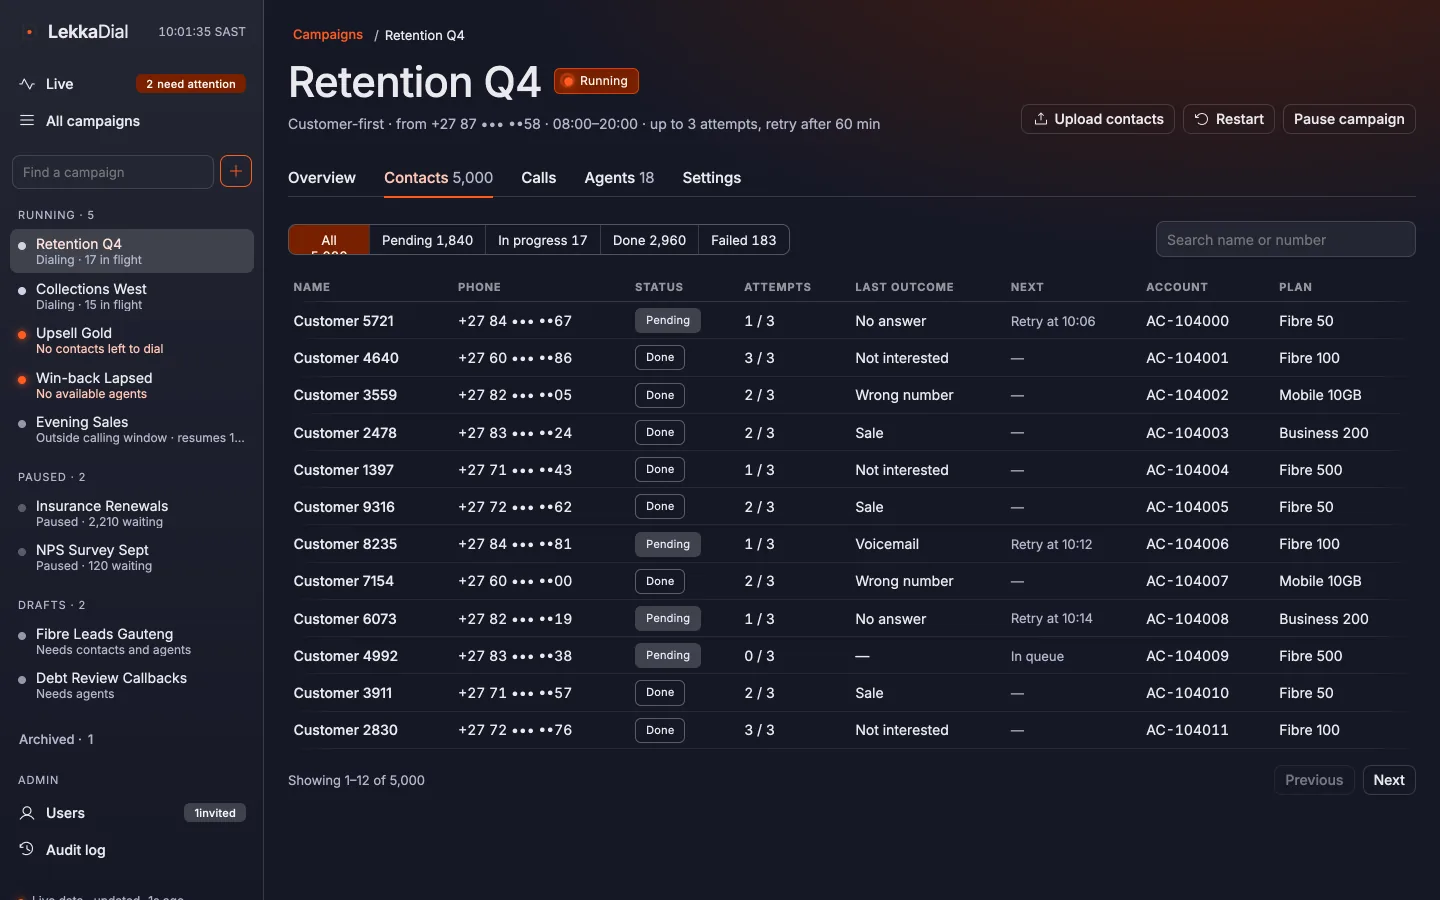Open the Debt Review Callbacks draft
The height and width of the screenshot is (900, 1440).
pos(132,685)
